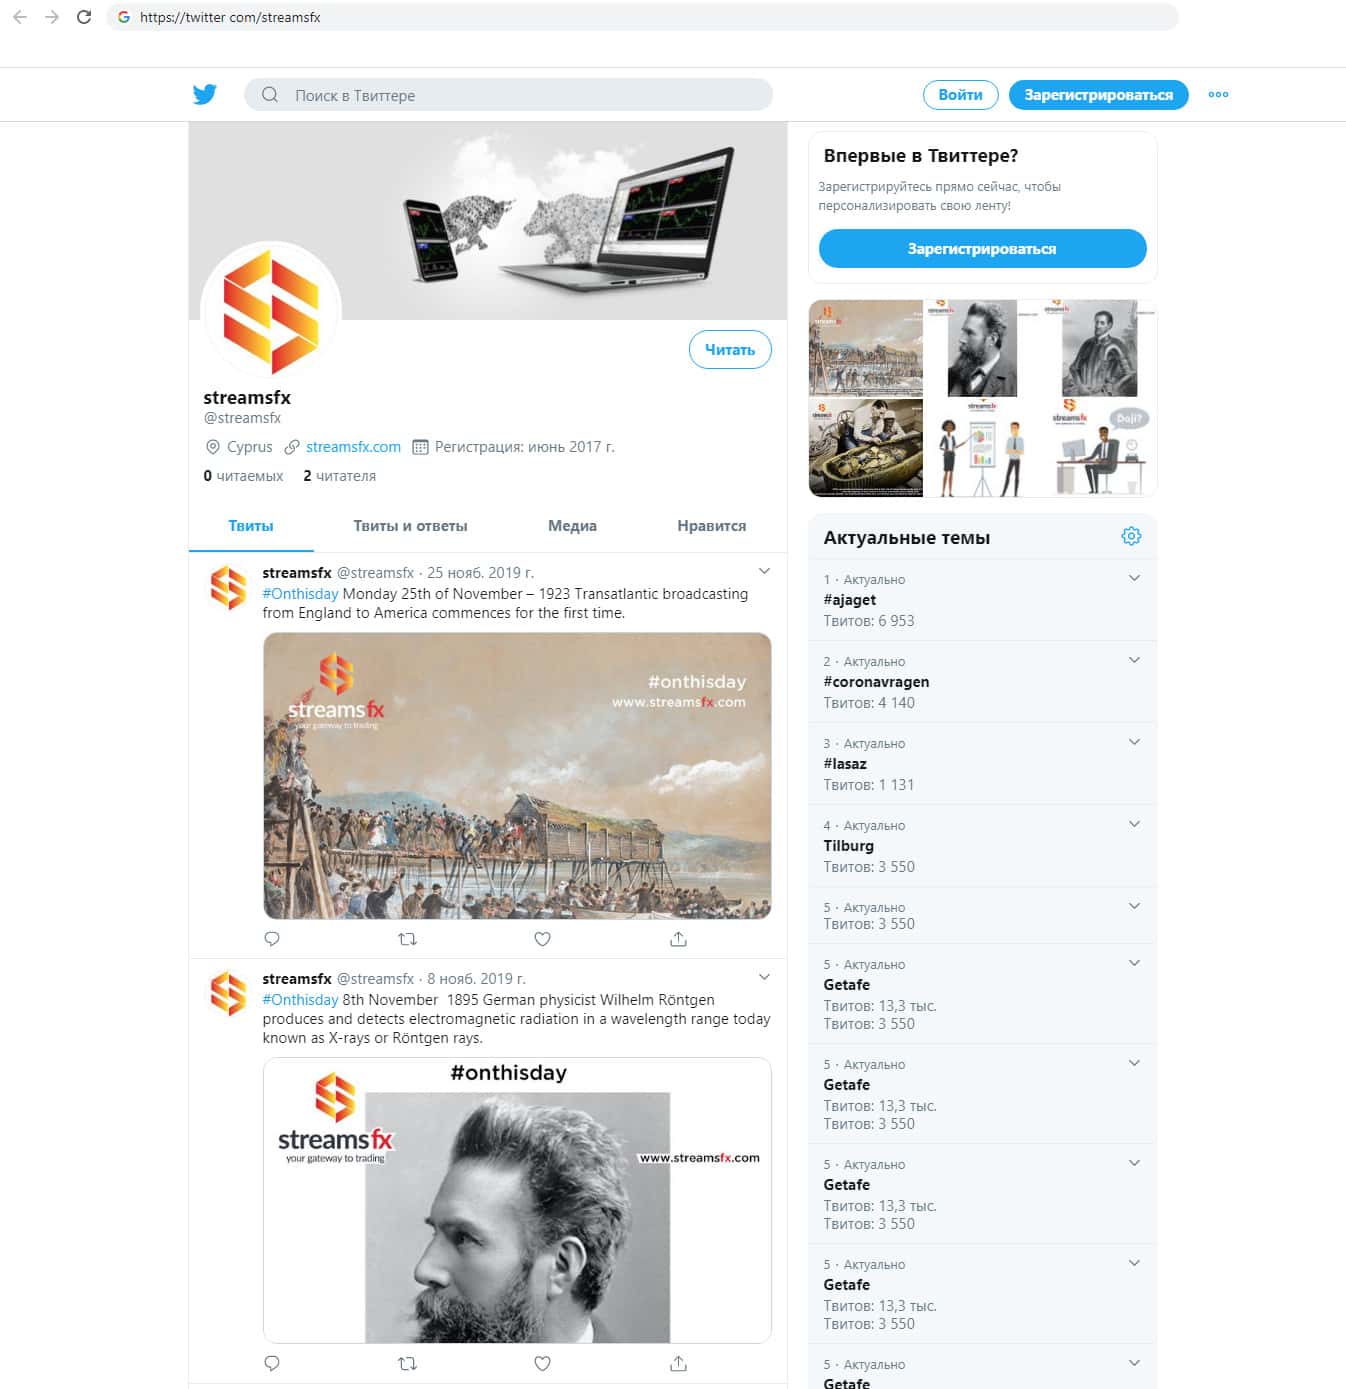Reload the page with the browser refresh icon

click(84, 17)
